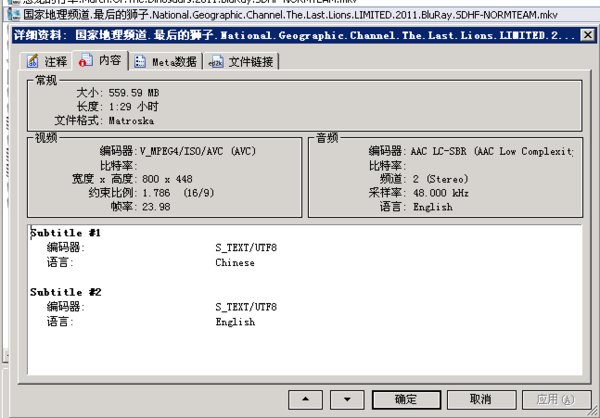Click the length value 1:29 小时
The height and width of the screenshot is (418, 600).
[134, 107]
